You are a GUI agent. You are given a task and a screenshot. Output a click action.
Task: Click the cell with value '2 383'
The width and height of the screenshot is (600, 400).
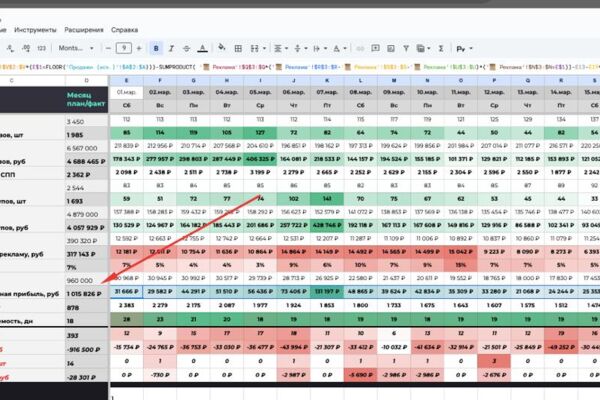(x=126, y=305)
